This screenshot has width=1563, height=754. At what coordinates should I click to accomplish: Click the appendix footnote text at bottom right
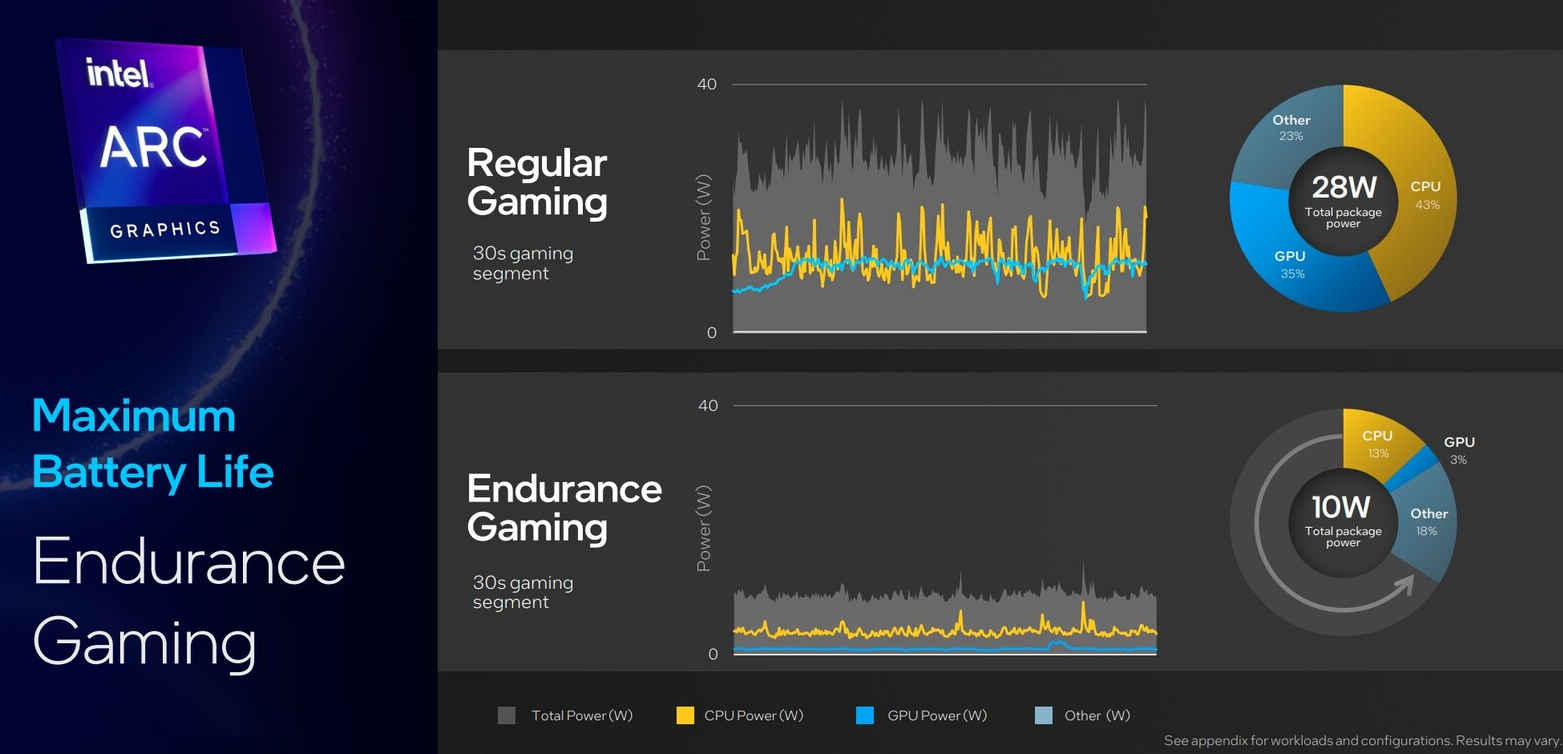[x=1360, y=741]
